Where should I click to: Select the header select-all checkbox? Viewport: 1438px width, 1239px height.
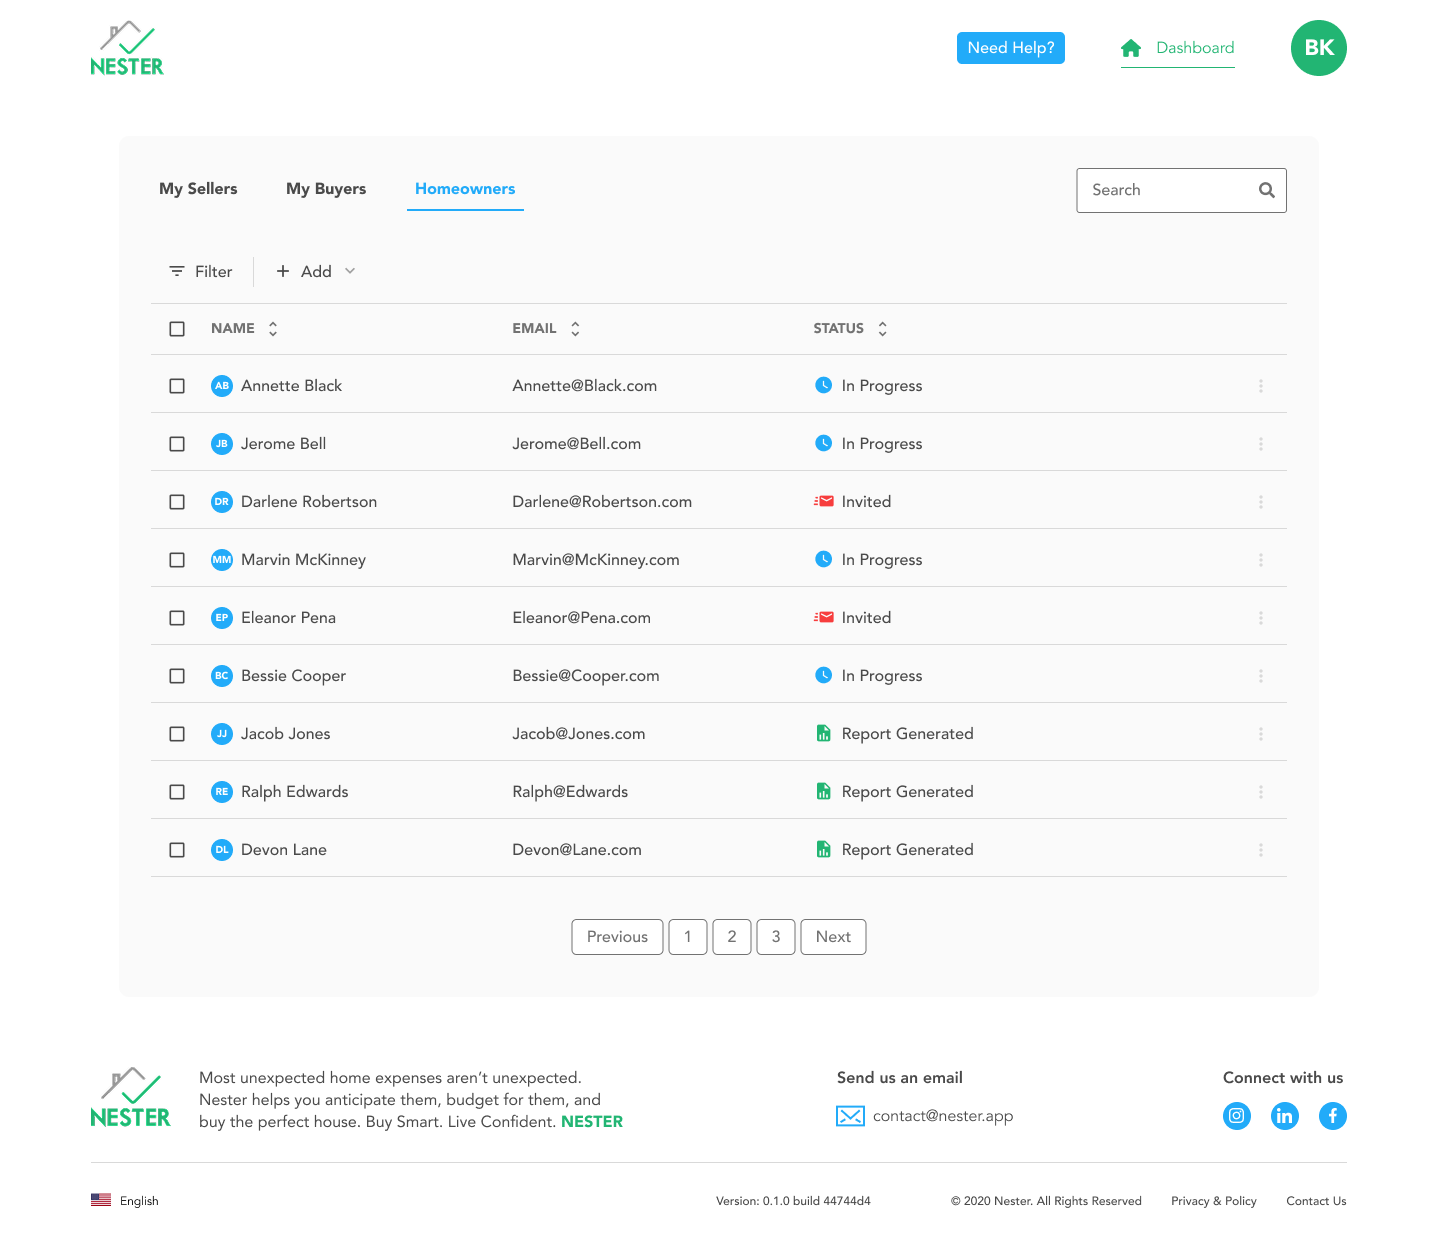coord(177,328)
